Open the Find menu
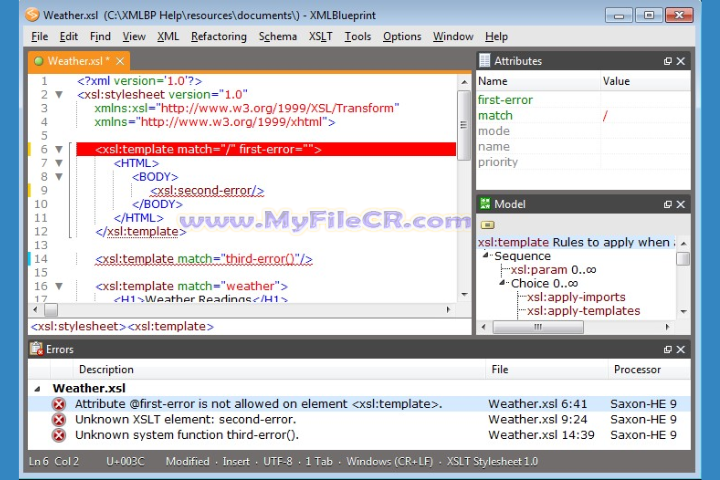 [x=100, y=36]
